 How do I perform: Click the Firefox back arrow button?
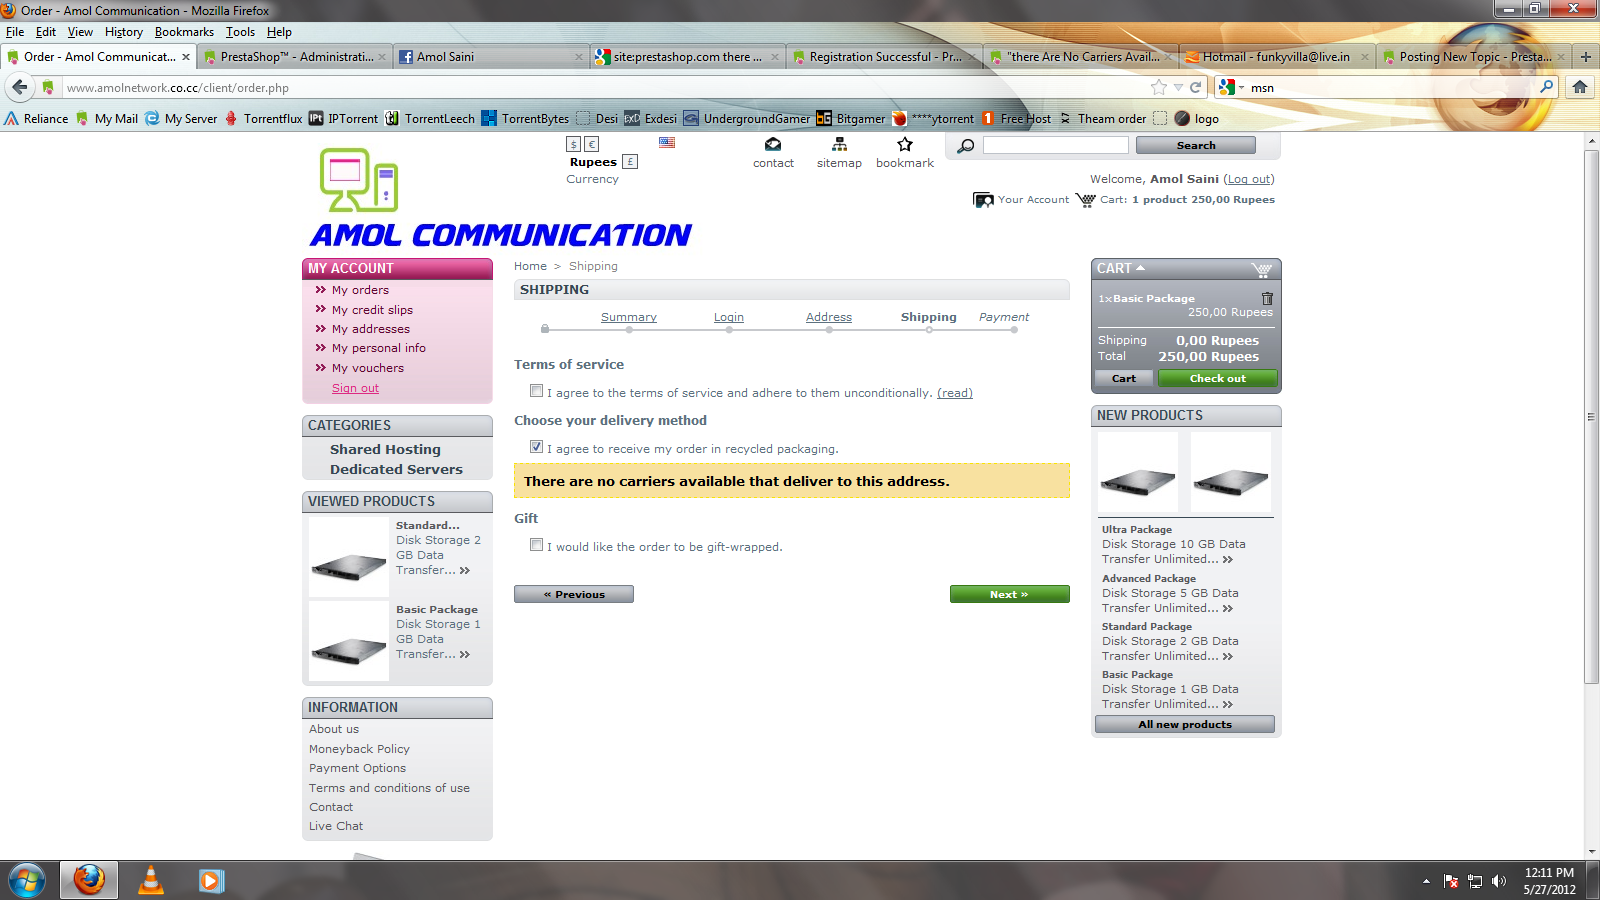point(19,87)
